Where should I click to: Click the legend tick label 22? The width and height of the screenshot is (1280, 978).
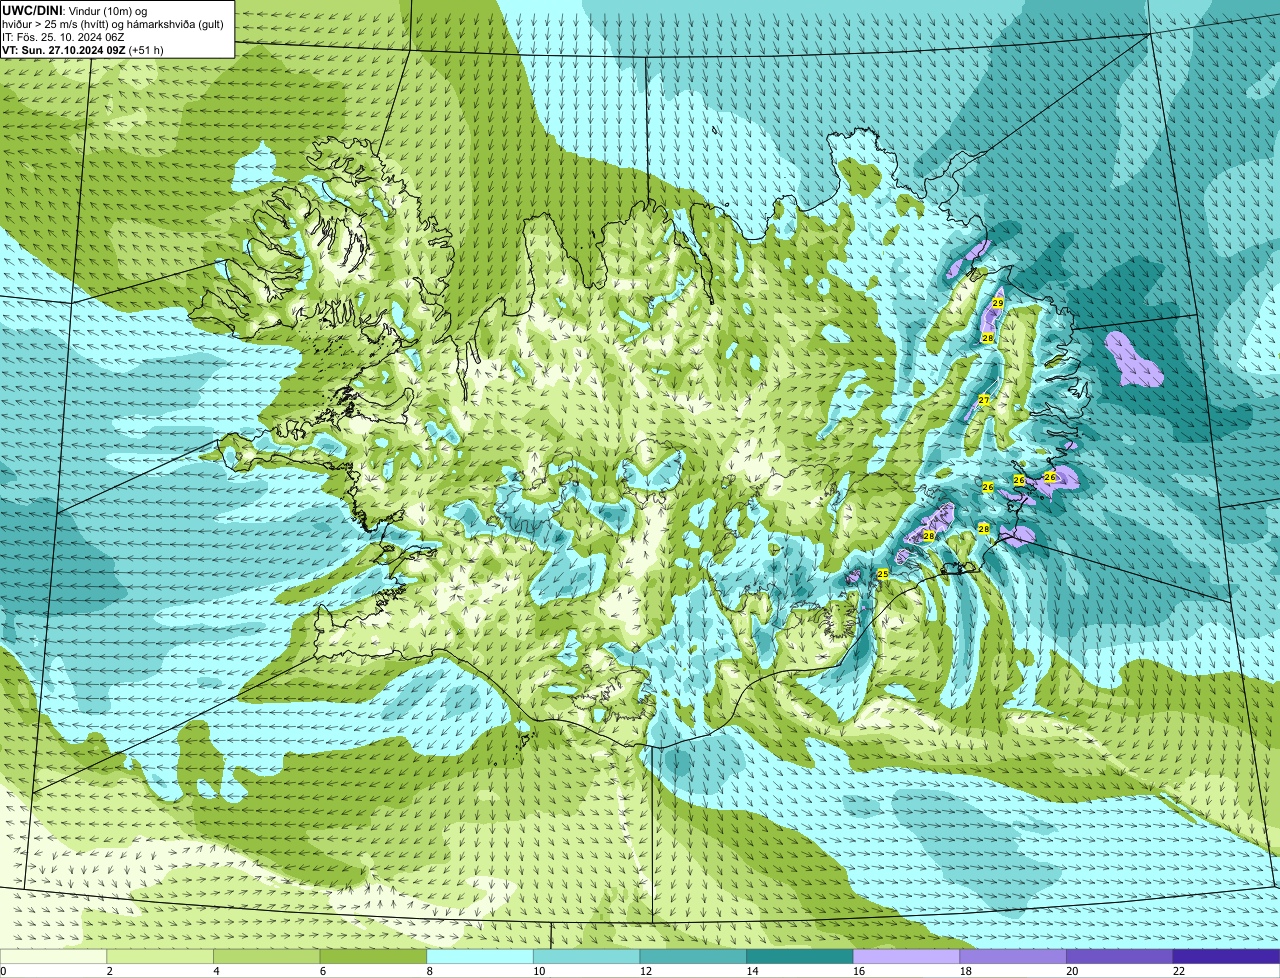click(x=1178, y=971)
